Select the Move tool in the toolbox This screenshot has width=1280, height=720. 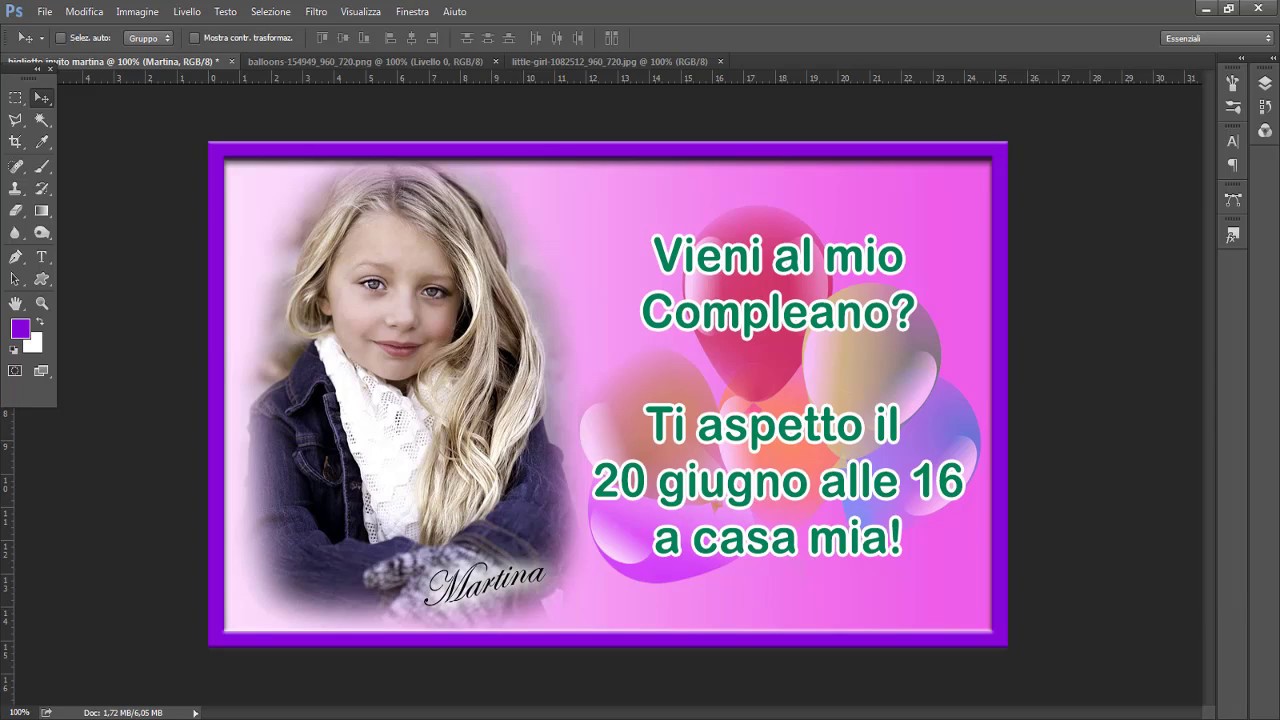coord(42,98)
